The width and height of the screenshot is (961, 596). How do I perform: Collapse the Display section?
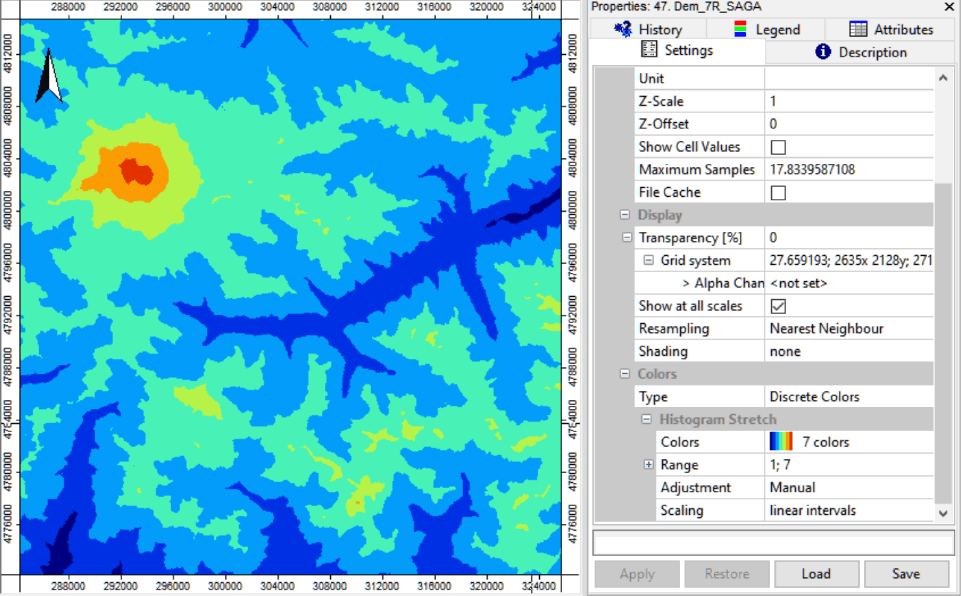625,215
